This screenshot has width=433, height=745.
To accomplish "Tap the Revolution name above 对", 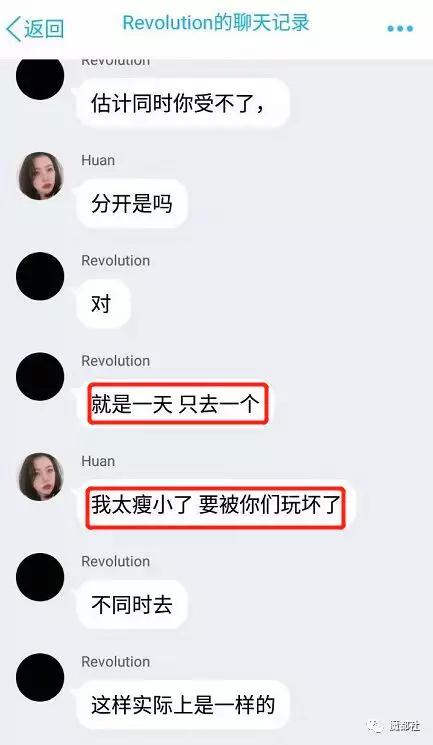I will tap(115, 261).
